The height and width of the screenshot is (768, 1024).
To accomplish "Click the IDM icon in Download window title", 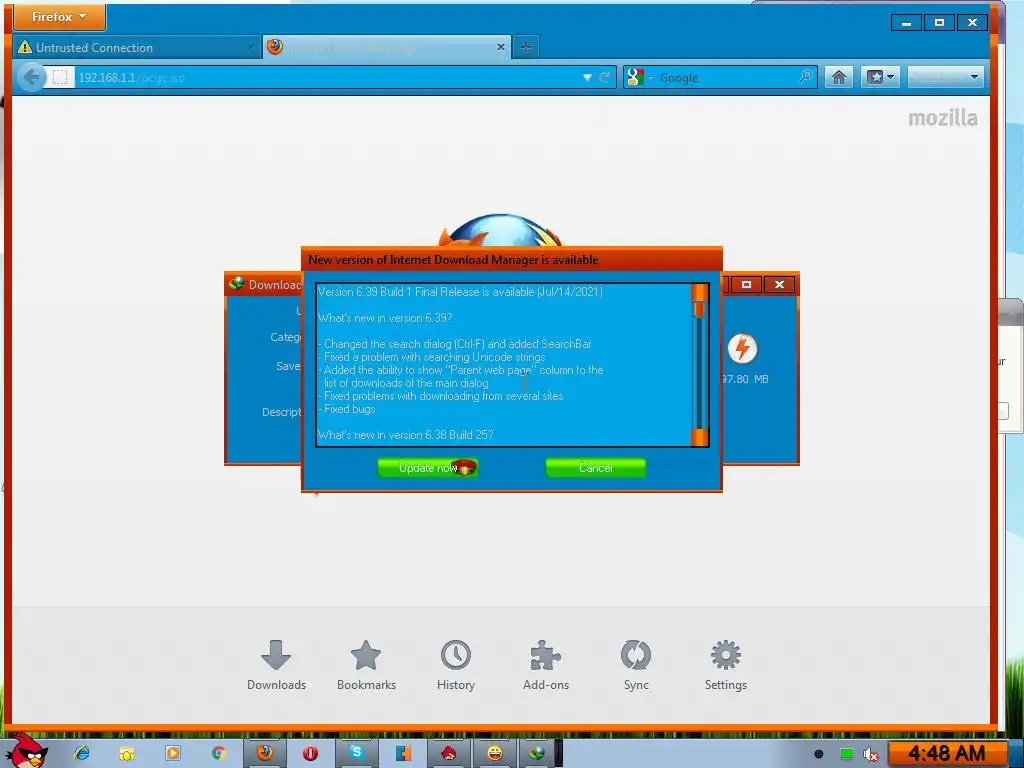I will coord(237,283).
